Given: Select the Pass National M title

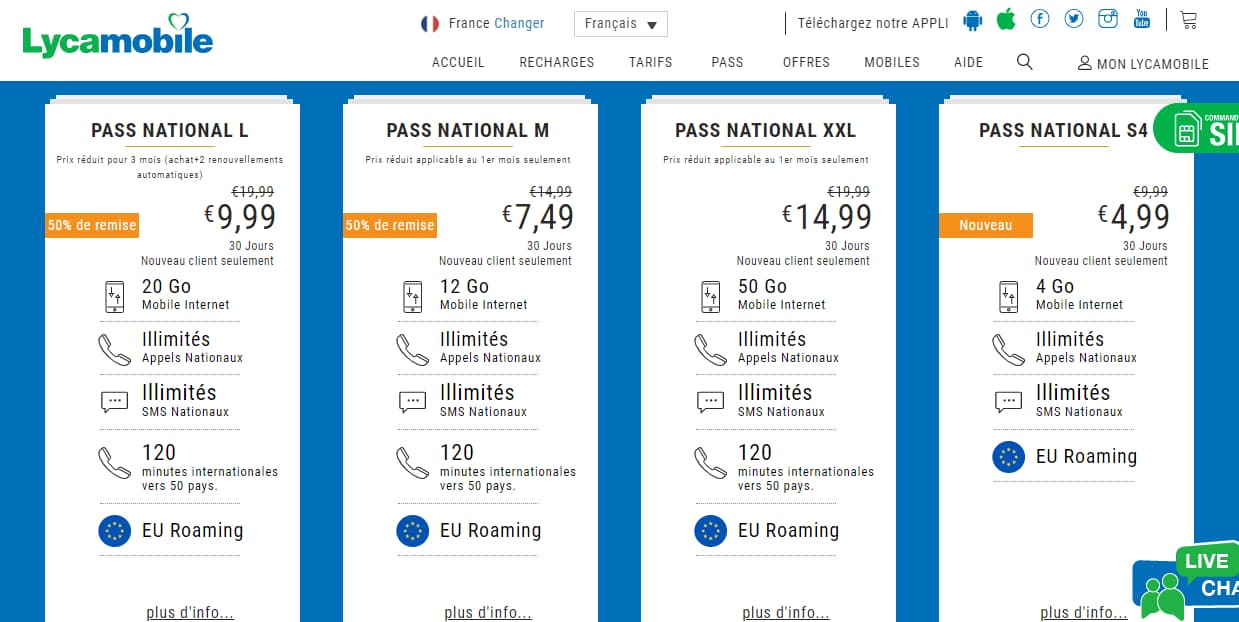Looking at the screenshot, I should (x=468, y=131).
